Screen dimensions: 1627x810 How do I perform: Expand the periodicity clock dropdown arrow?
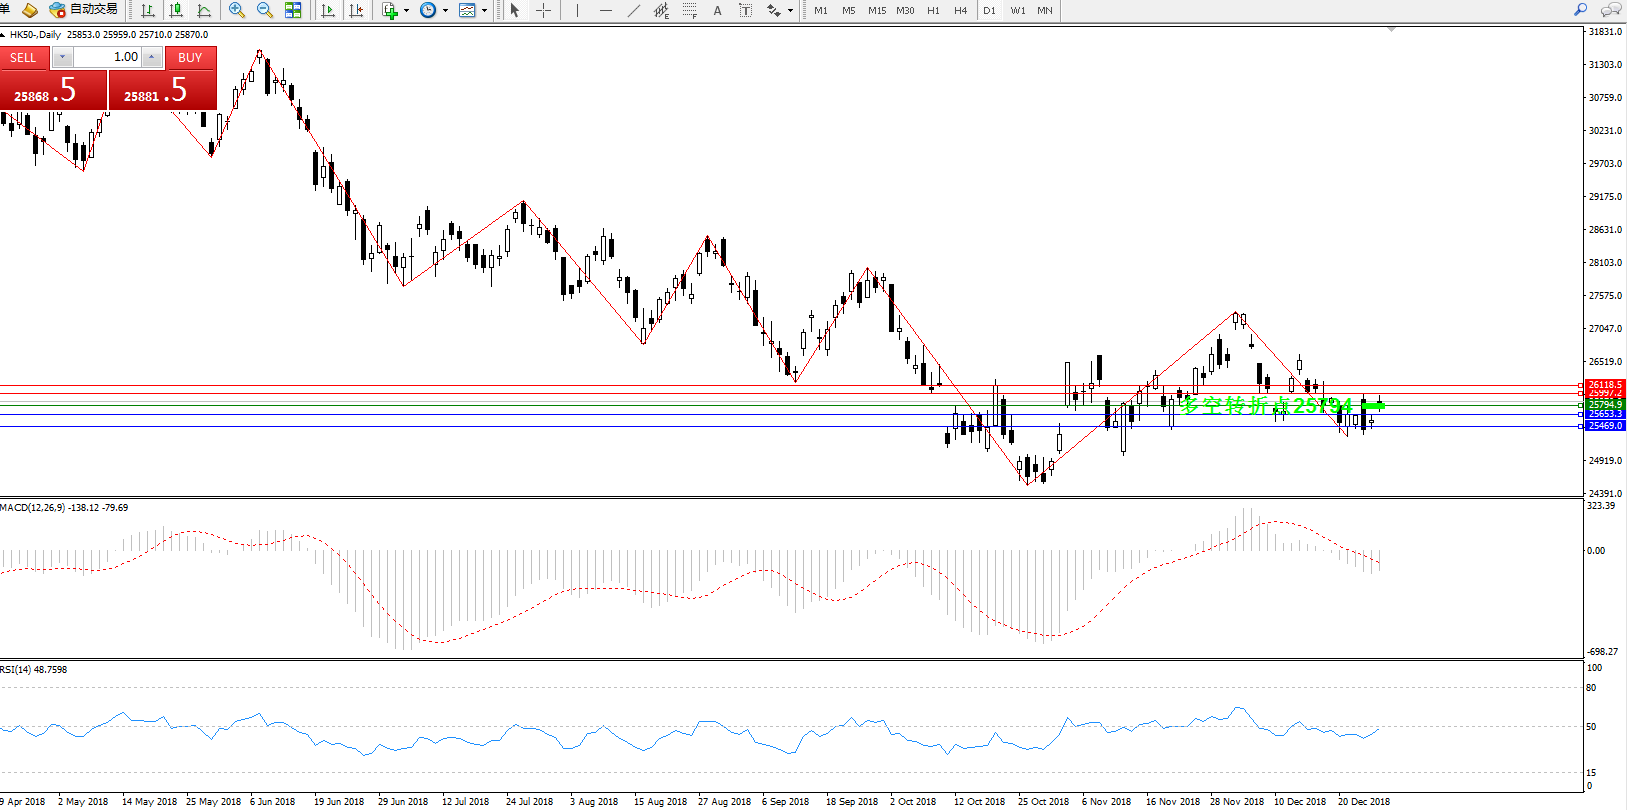pos(445,11)
